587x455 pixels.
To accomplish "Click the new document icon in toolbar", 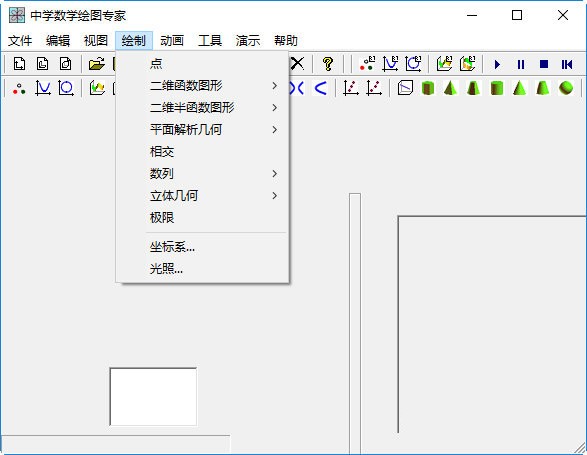I will click(19, 64).
